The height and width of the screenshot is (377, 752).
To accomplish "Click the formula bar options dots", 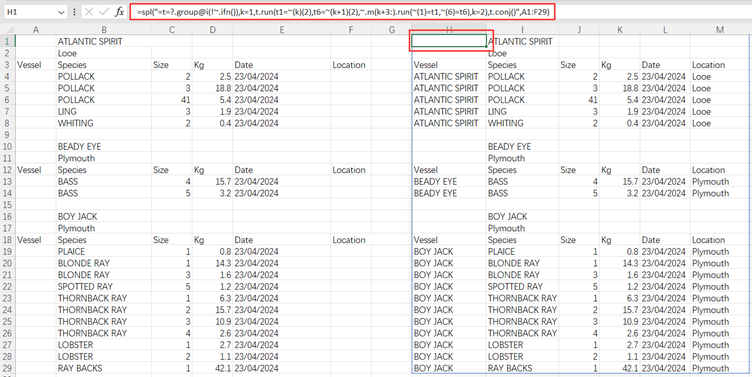I will click(x=74, y=12).
